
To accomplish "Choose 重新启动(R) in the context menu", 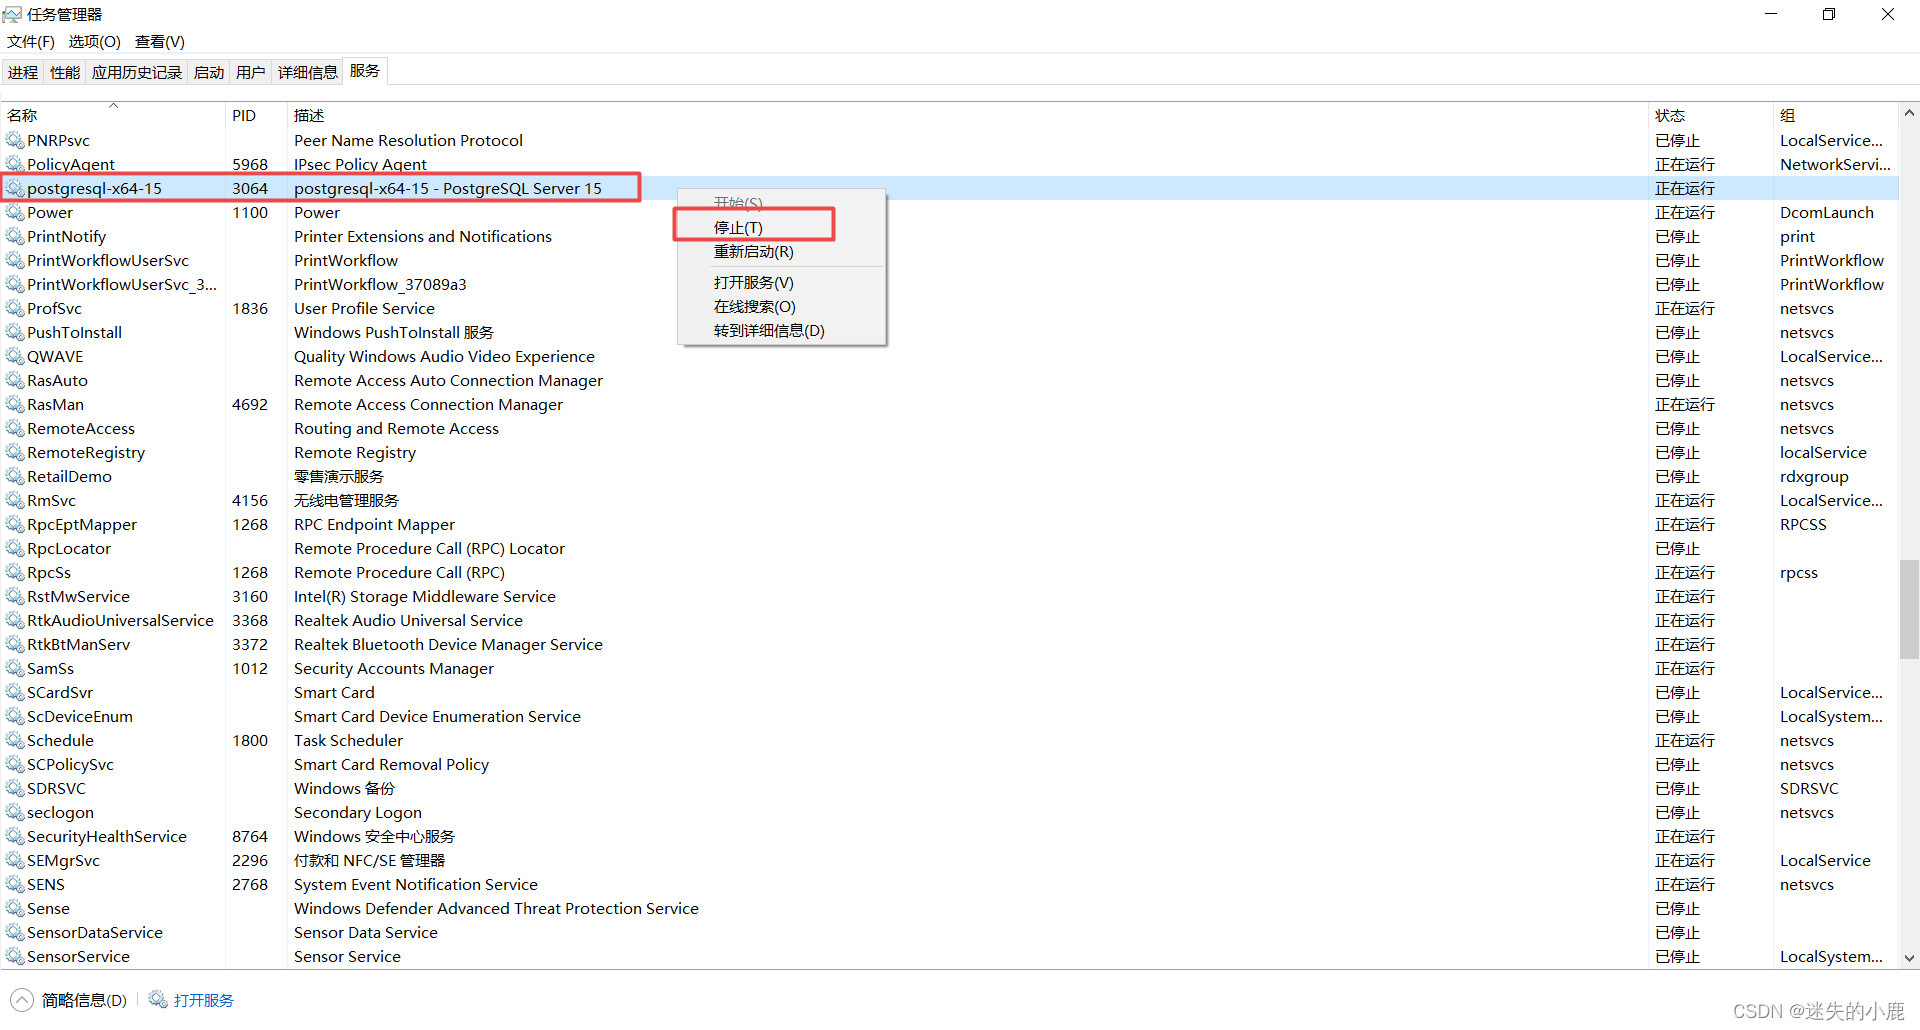I will [x=781, y=251].
